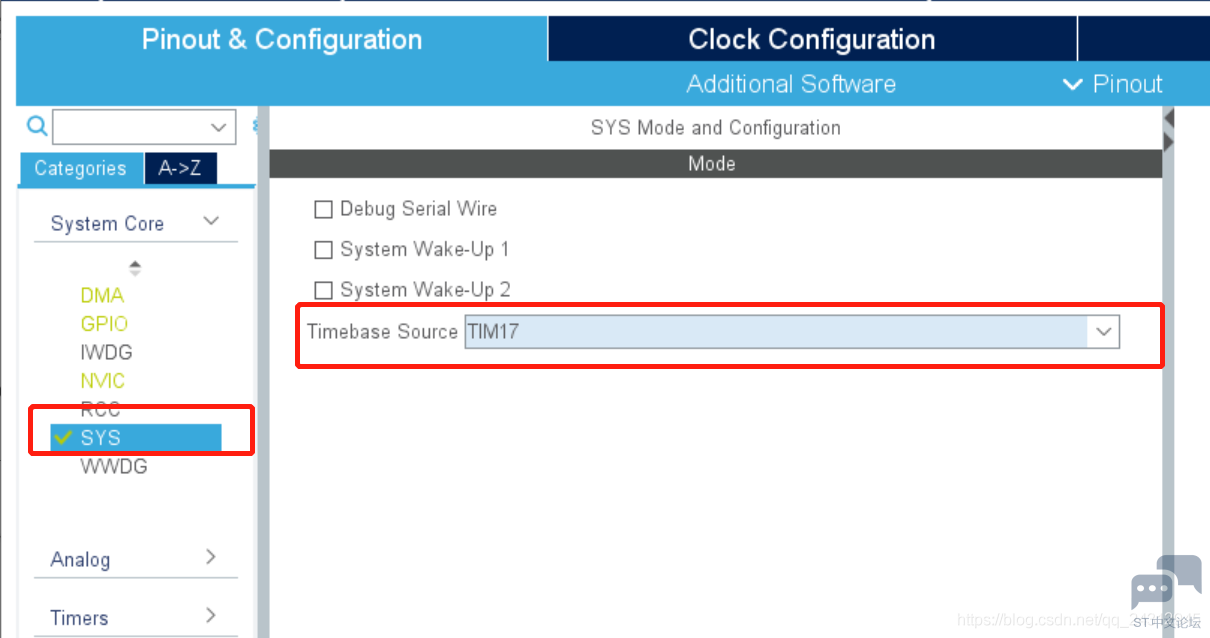Viewport: 1210px width, 638px height.
Task: Switch to Clock Configuration tab
Action: [x=812, y=40]
